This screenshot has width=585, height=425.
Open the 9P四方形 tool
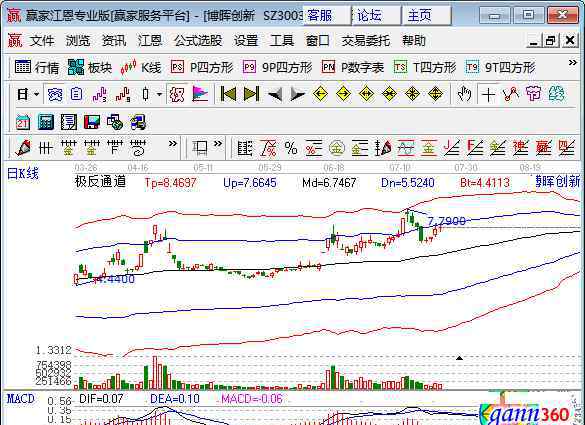[277, 68]
